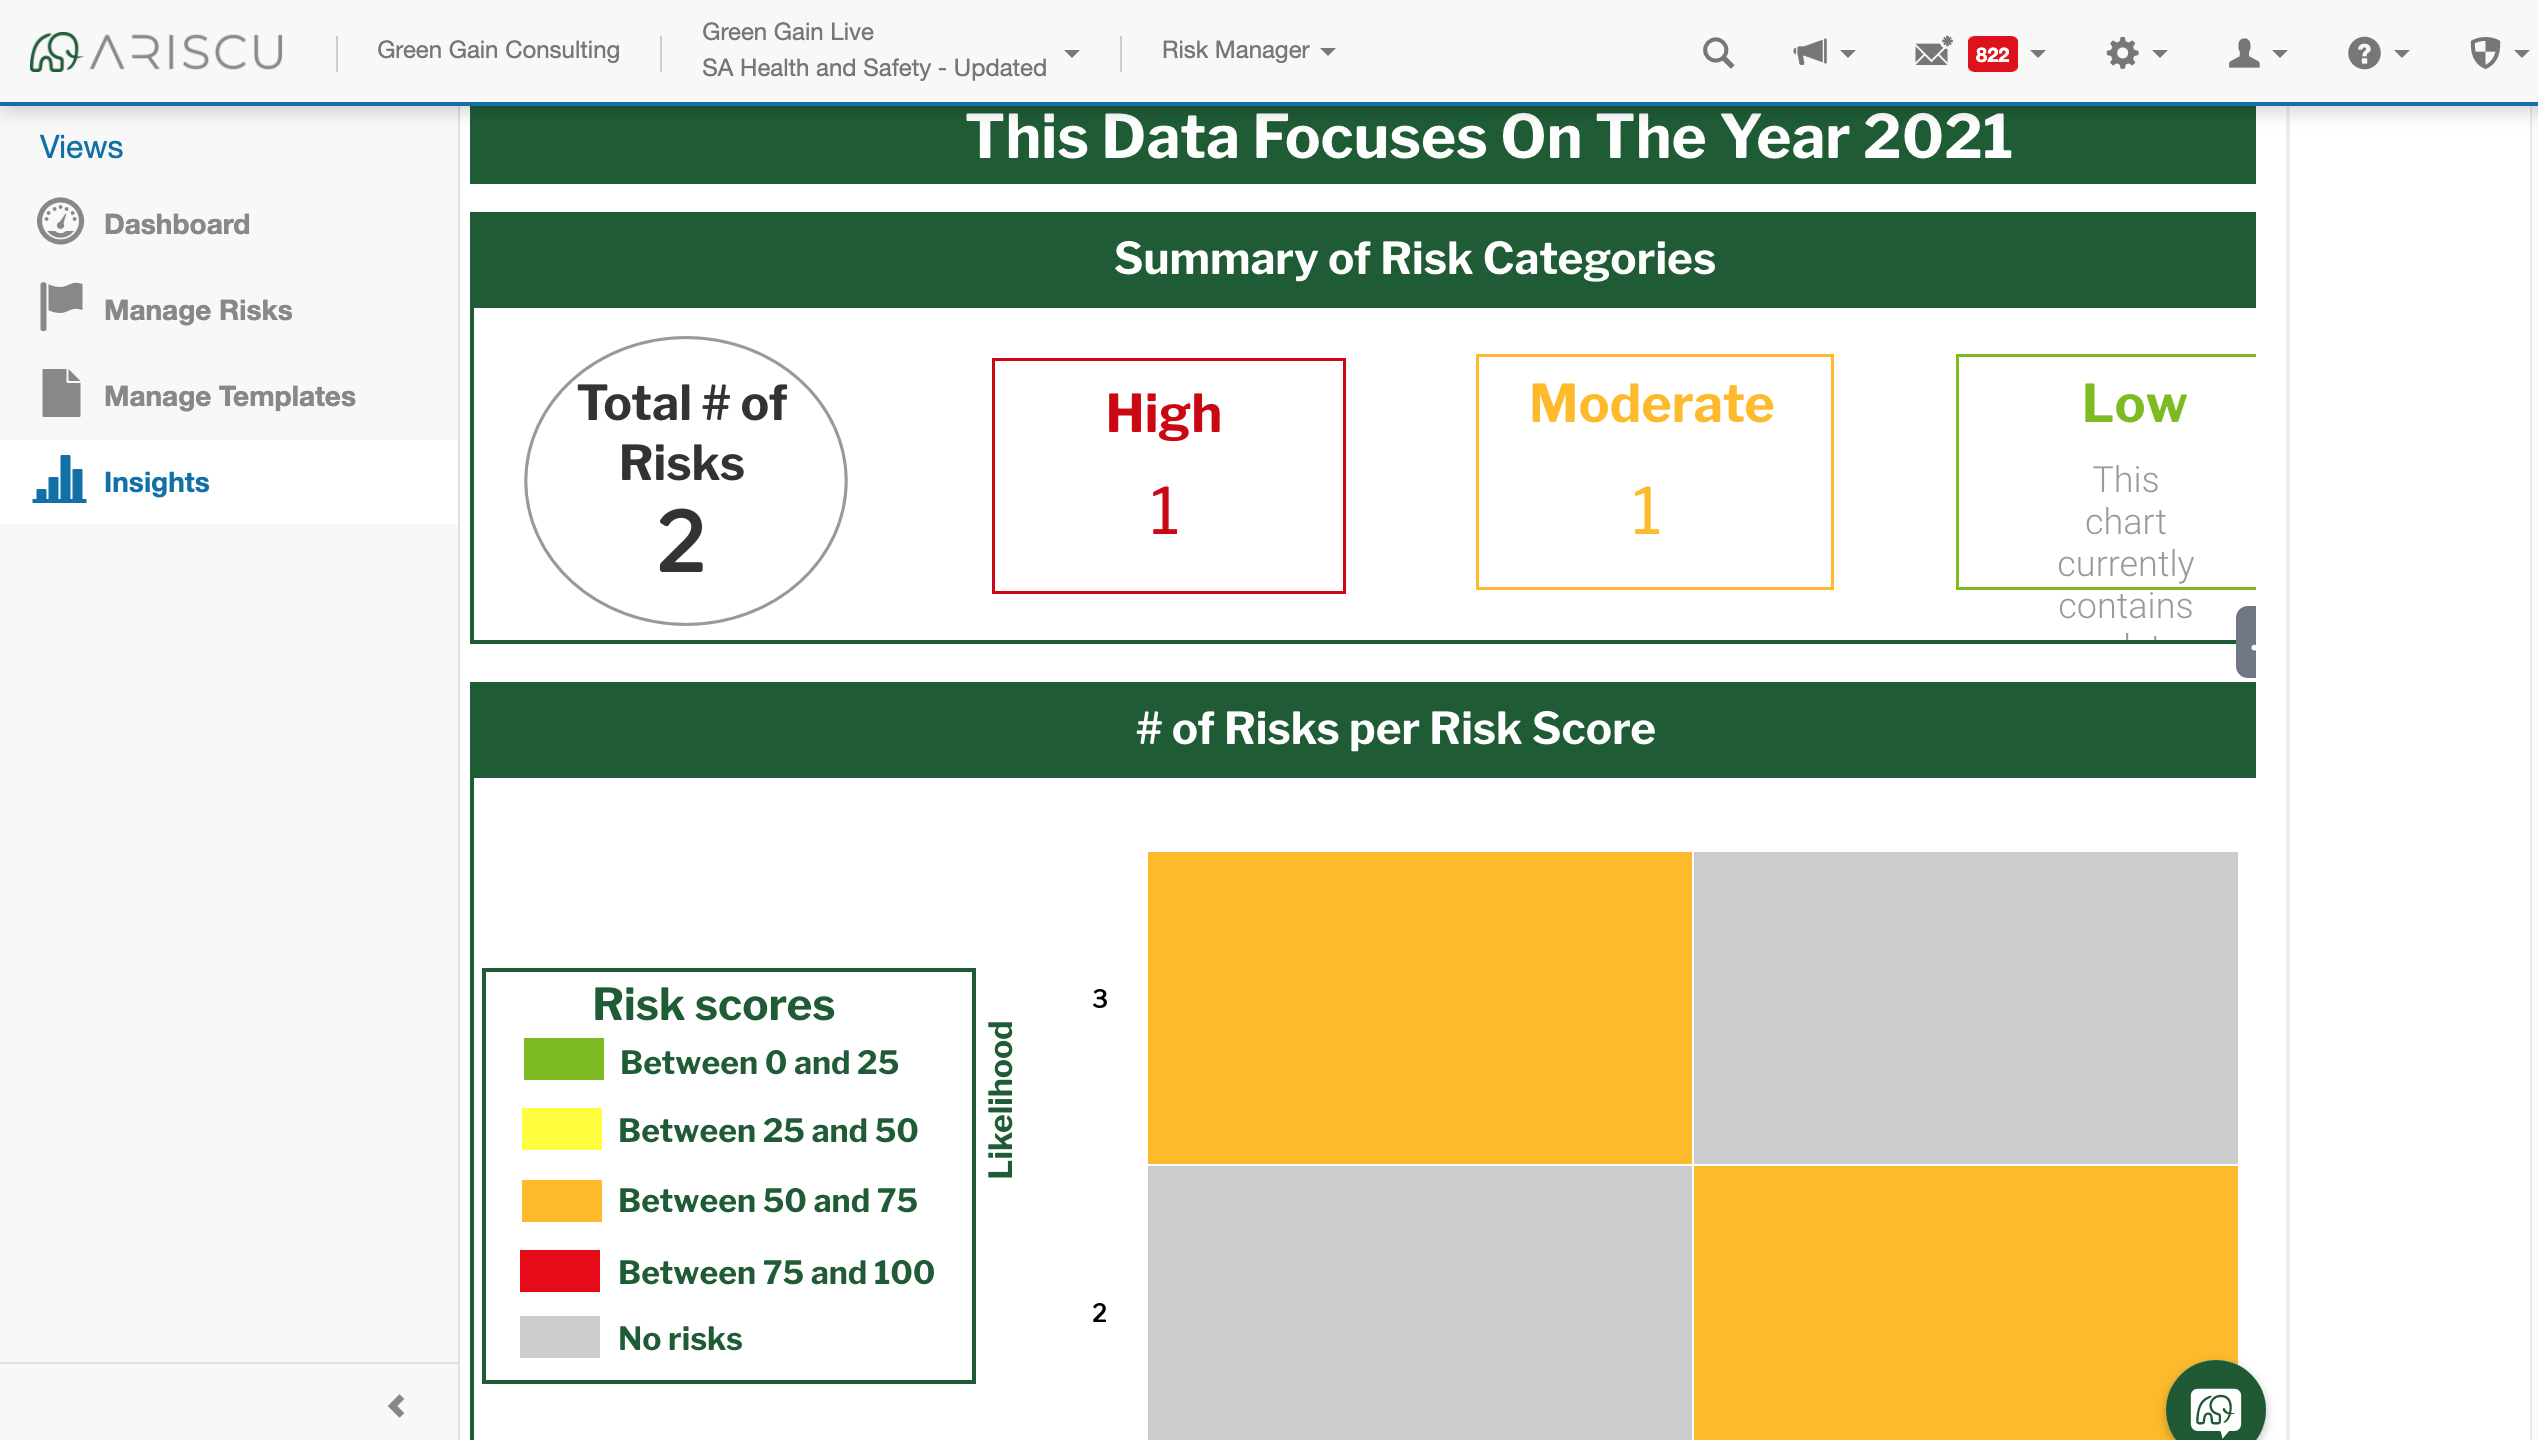This screenshot has width=2538, height=1440.
Task: Open the mail envelope notifications icon
Action: click(x=1932, y=52)
